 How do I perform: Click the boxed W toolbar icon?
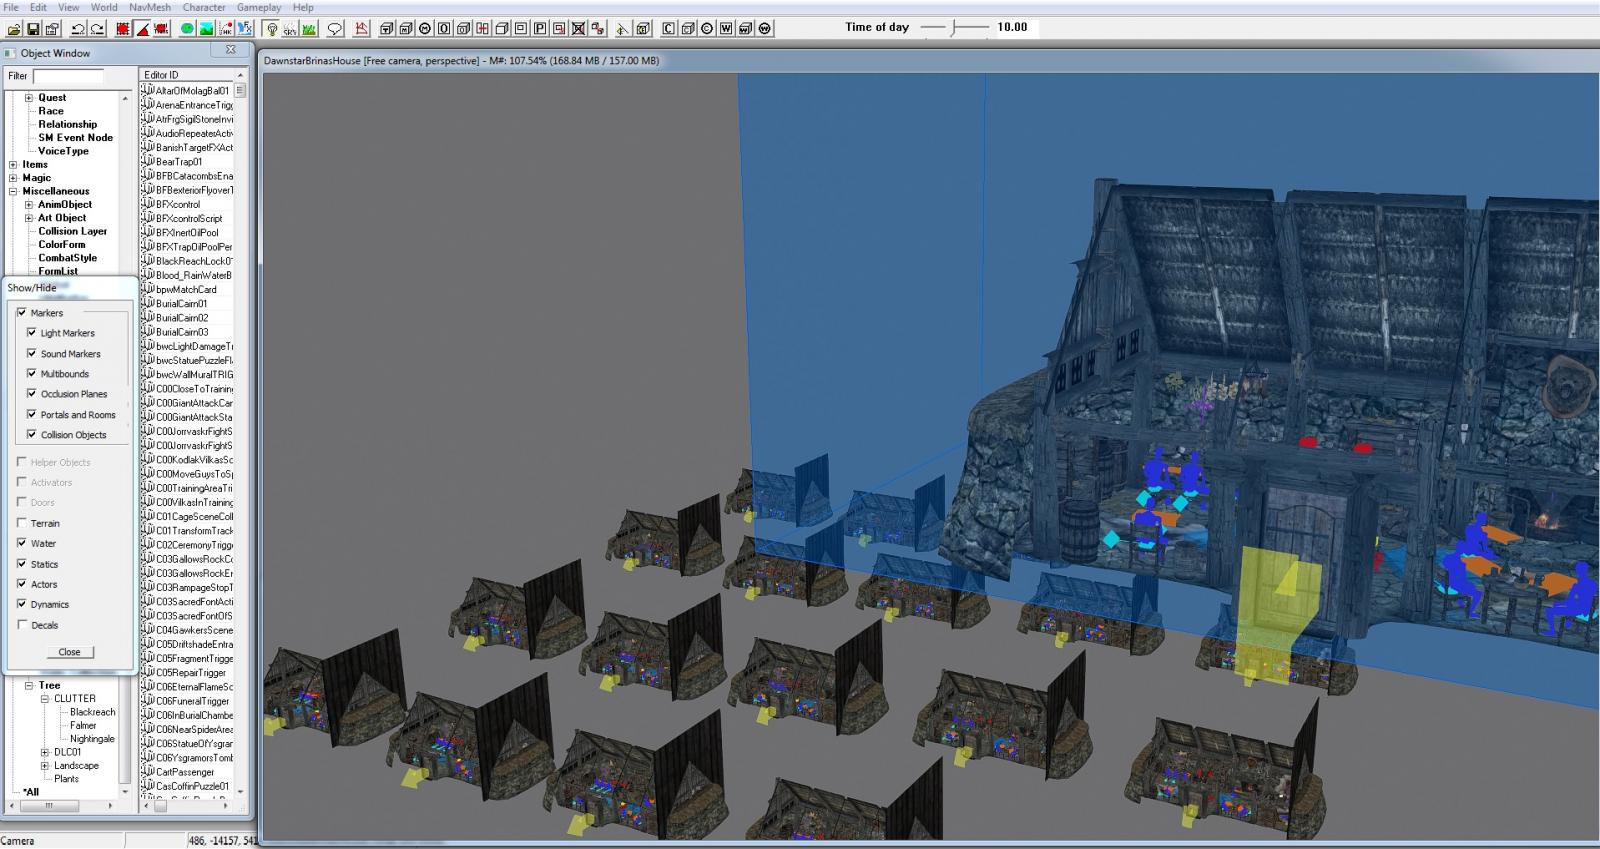click(726, 29)
